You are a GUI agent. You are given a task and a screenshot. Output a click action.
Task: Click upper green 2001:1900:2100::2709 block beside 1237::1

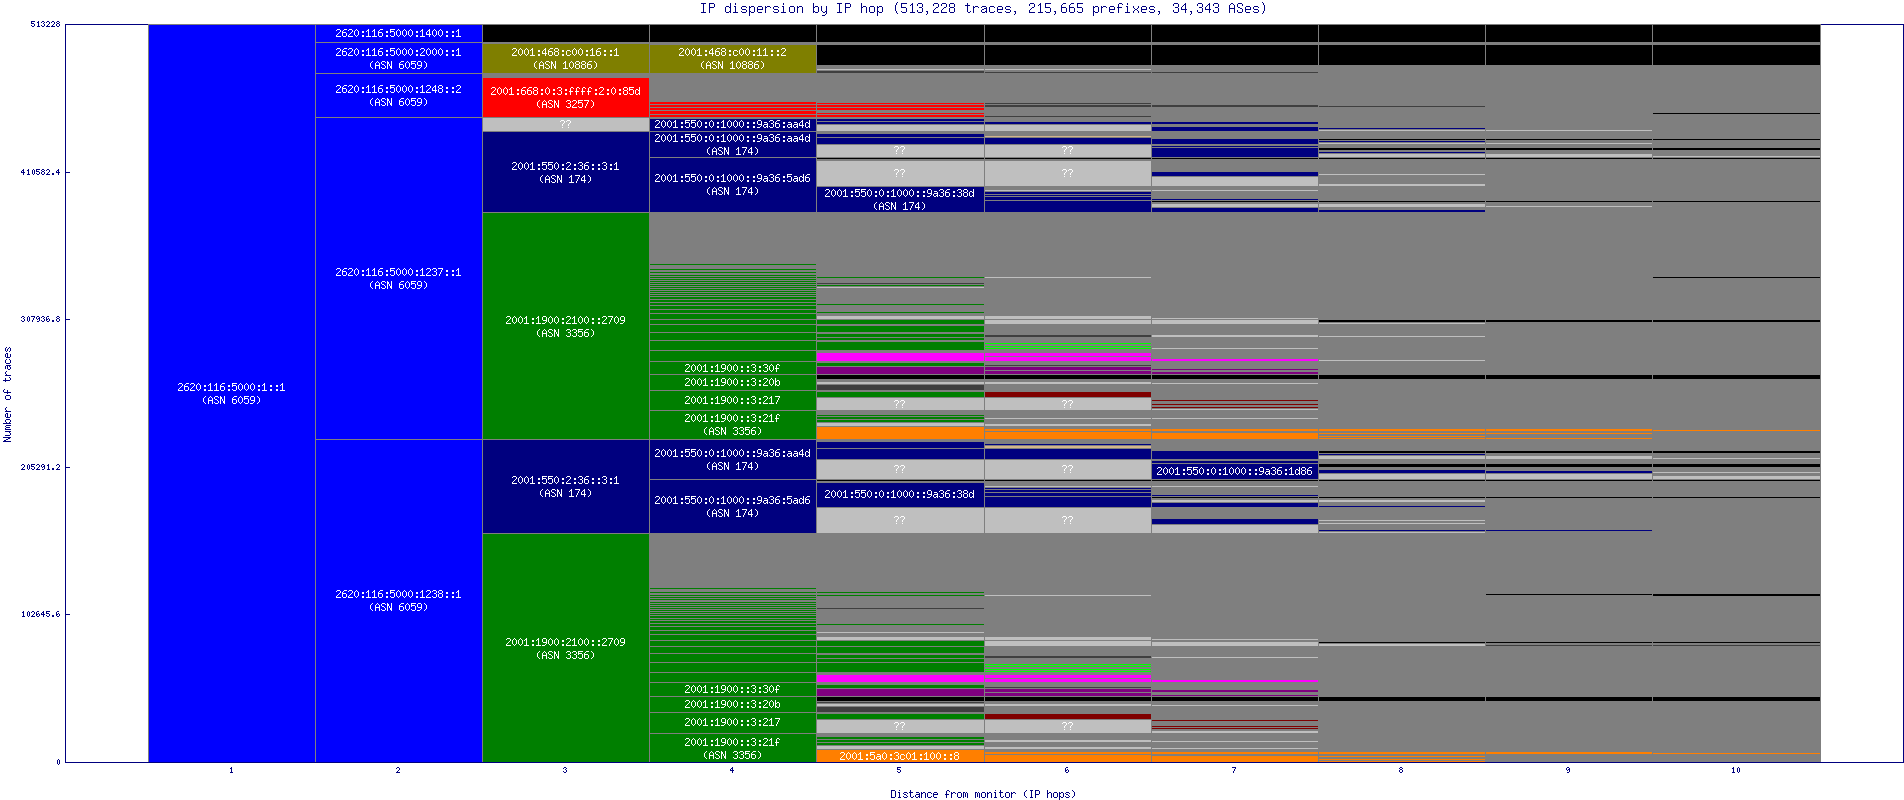[x=566, y=326]
